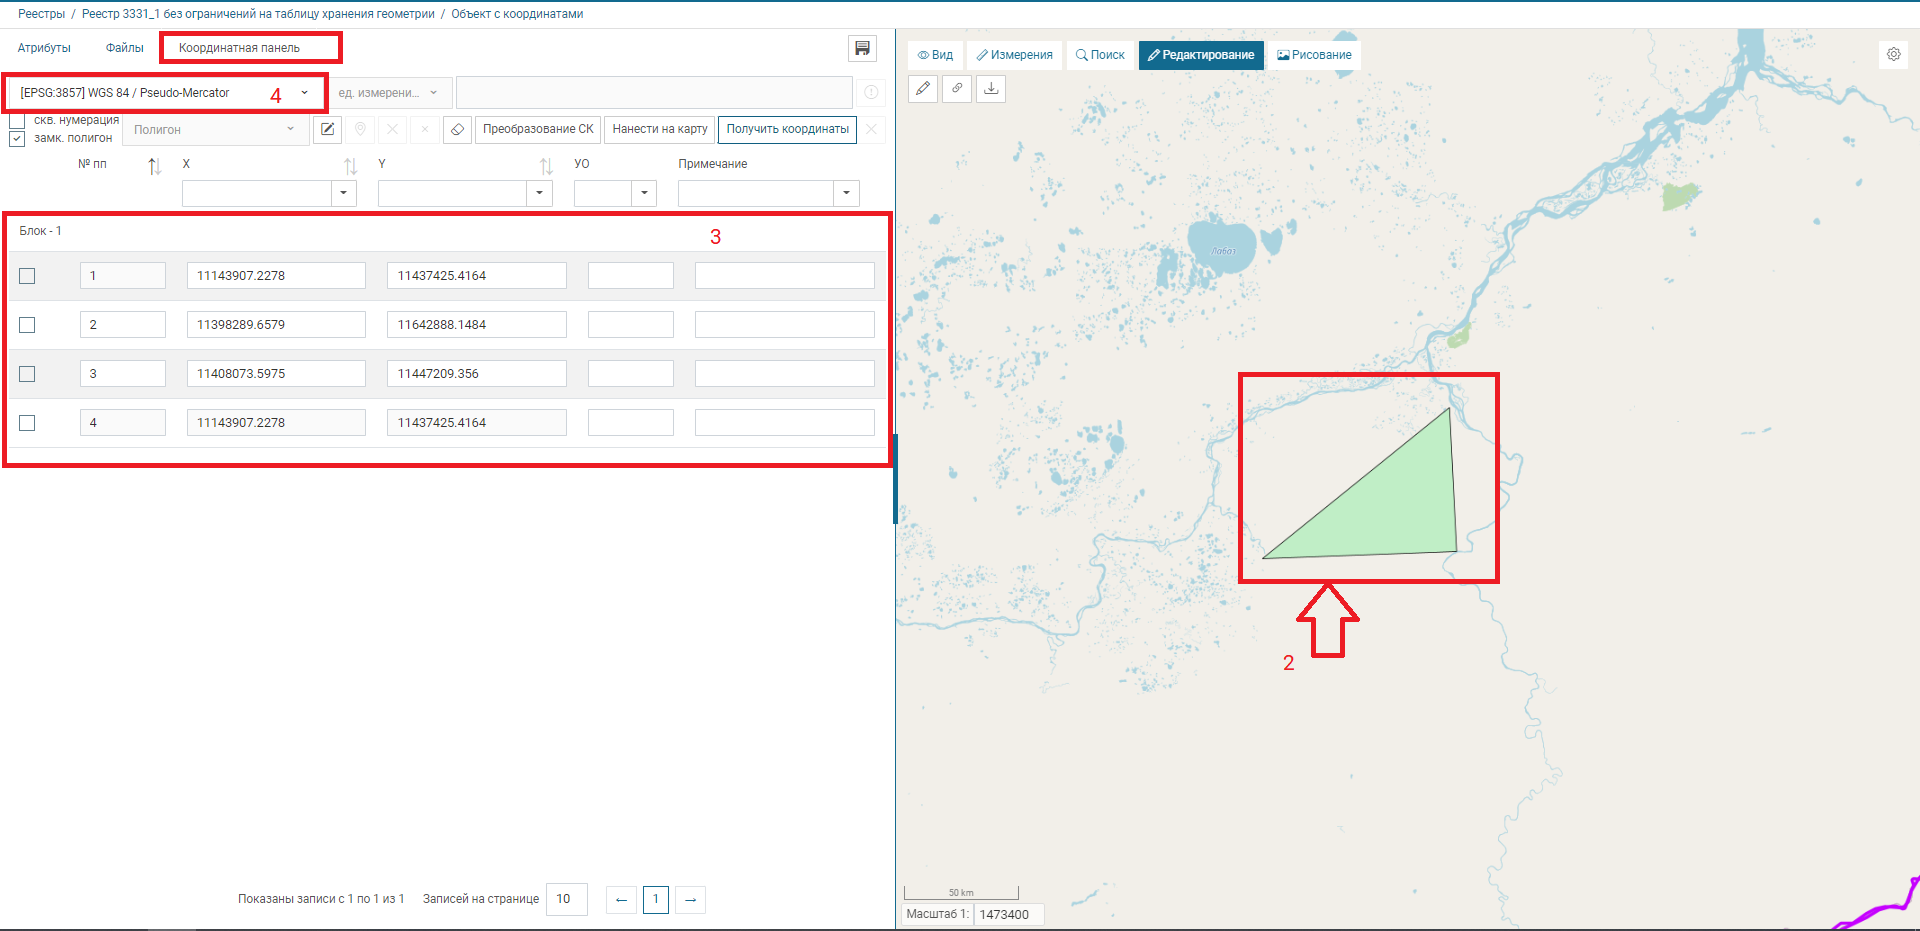
Task: Click the eraser icon in coordinate toolbar
Action: pyautogui.click(x=457, y=129)
